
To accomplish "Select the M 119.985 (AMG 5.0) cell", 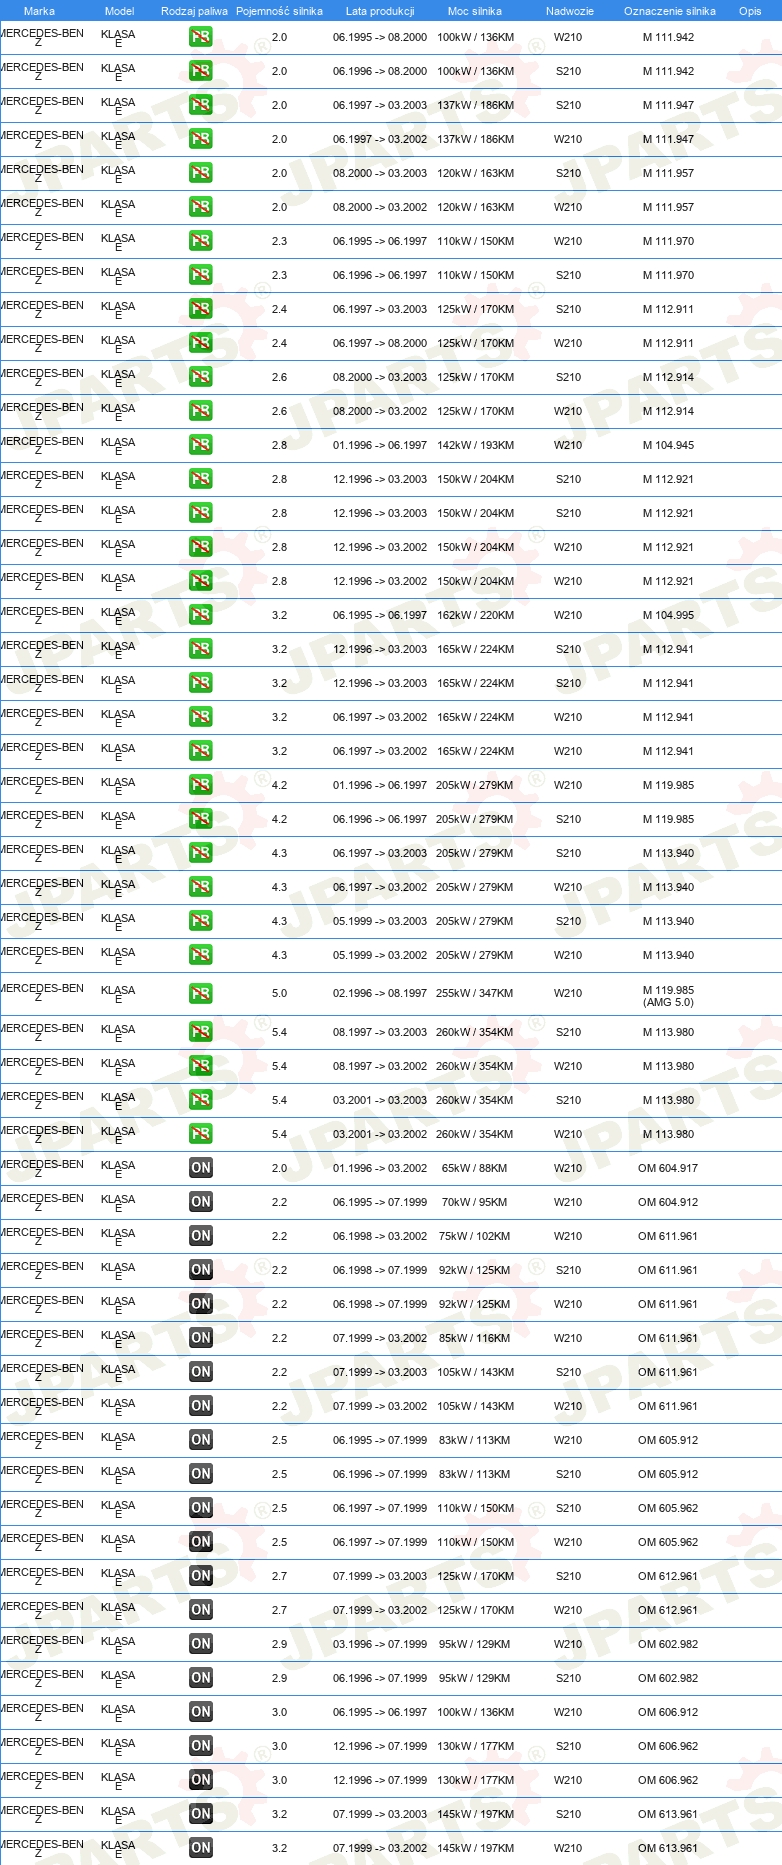I will pyautogui.click(x=668, y=996).
